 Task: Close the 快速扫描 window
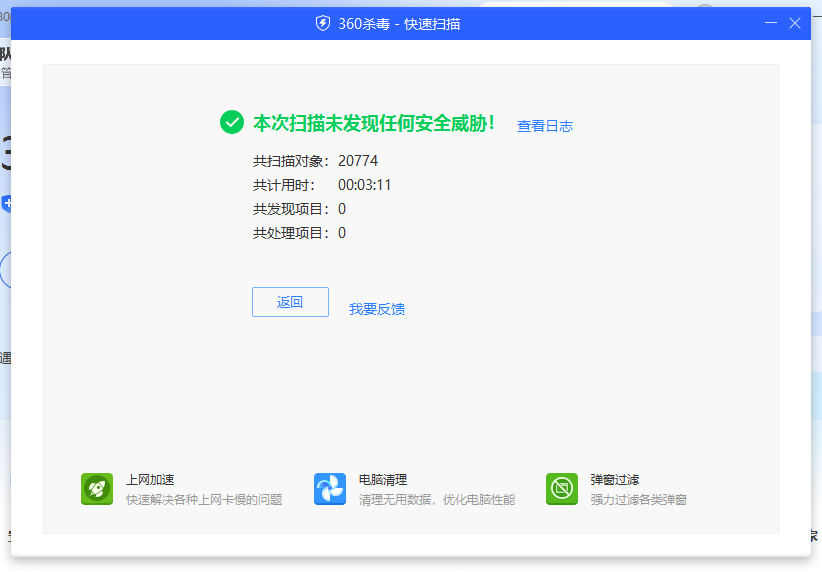point(795,23)
